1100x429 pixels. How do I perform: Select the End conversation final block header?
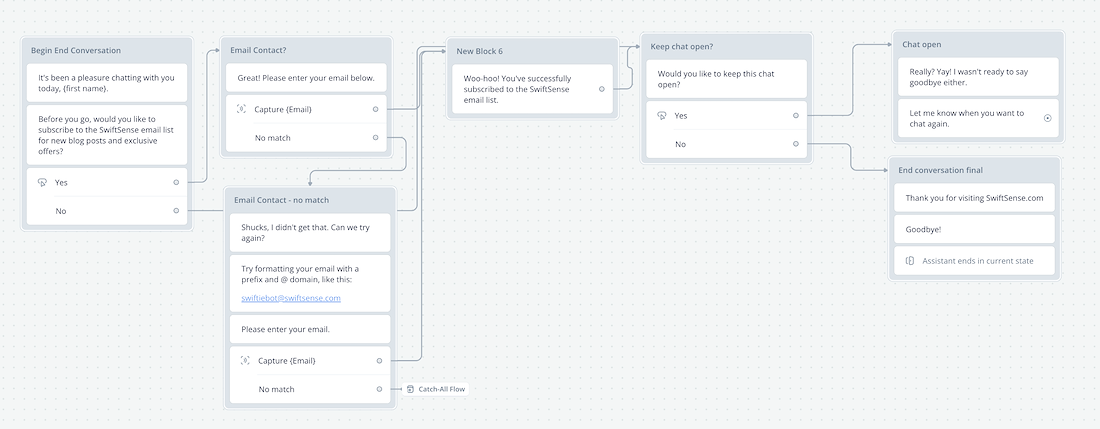click(974, 170)
